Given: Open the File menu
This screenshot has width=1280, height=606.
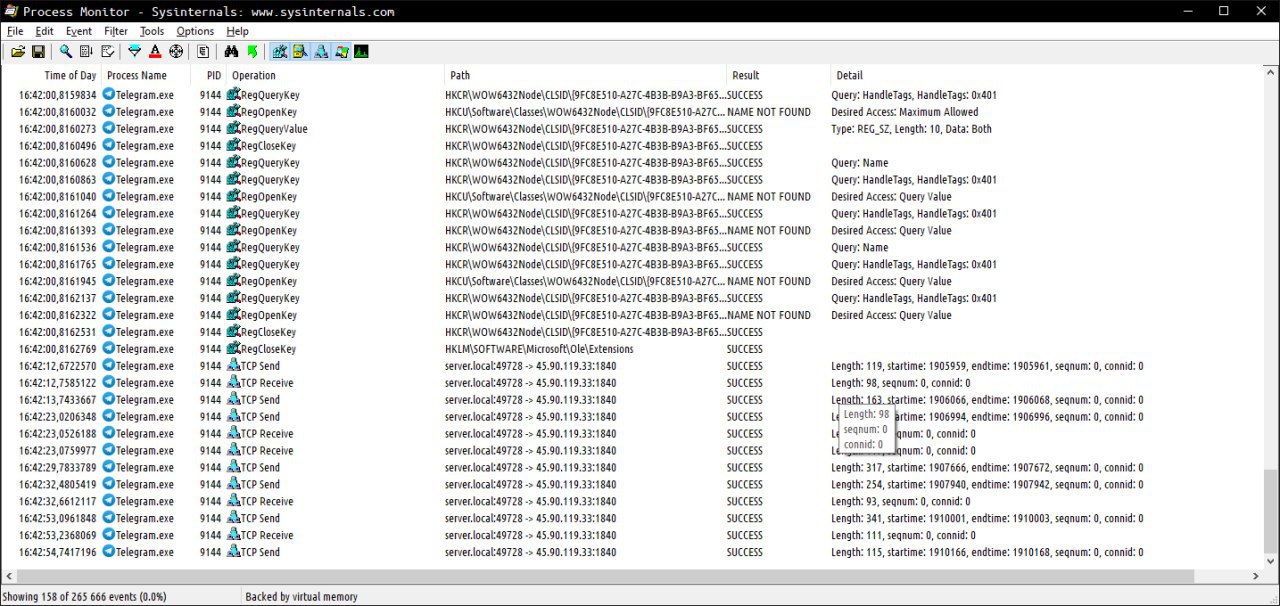Looking at the screenshot, I should 15,31.
